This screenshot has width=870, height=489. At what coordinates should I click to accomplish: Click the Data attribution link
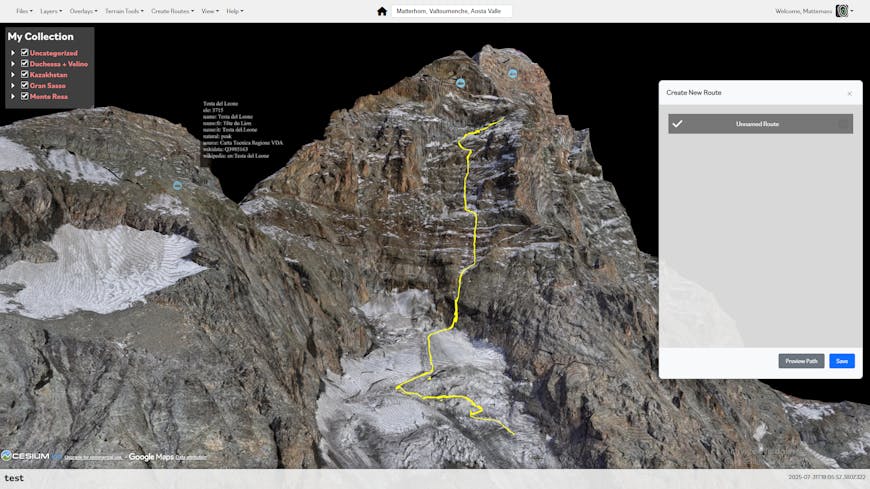[191, 457]
